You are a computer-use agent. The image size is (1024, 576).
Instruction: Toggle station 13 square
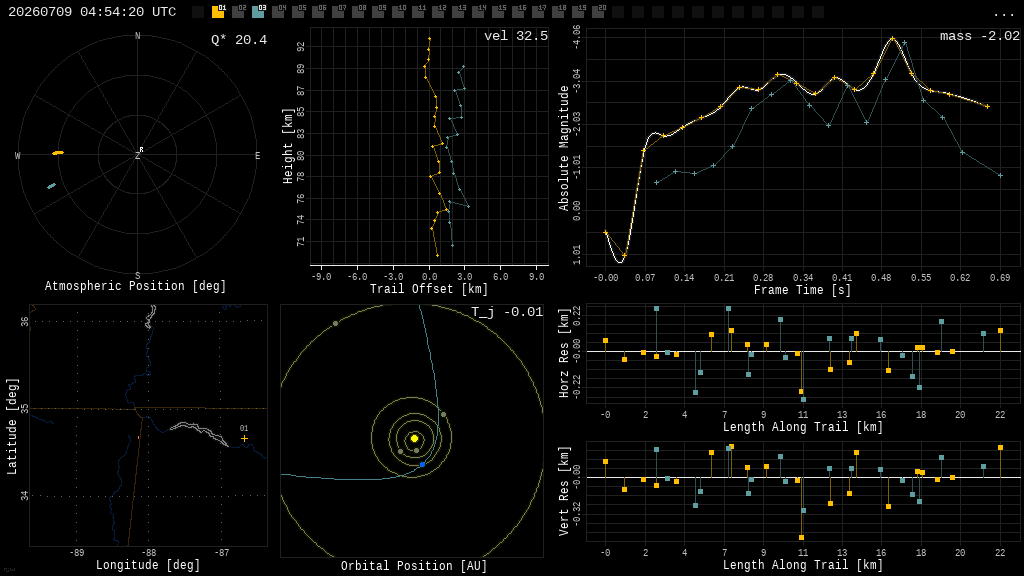[x=458, y=12]
